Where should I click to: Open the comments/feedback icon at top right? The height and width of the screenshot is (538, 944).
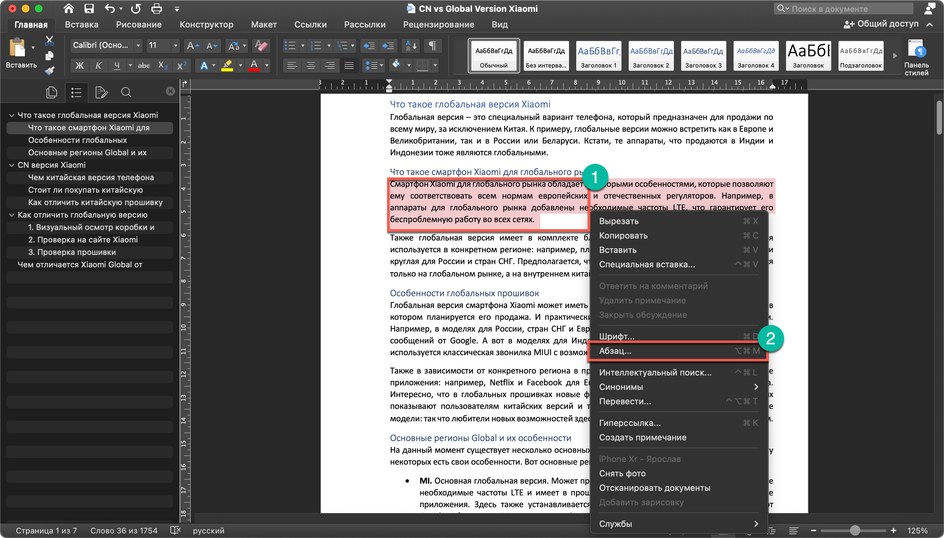click(930, 8)
